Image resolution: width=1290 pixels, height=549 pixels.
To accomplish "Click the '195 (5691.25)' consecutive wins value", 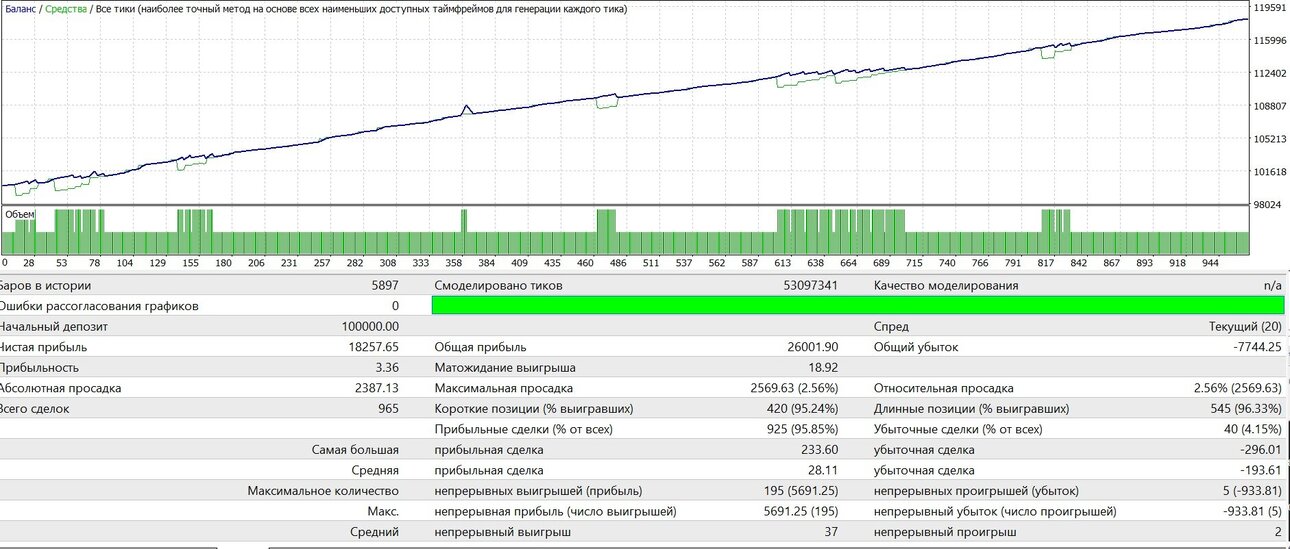I will click(x=799, y=491).
